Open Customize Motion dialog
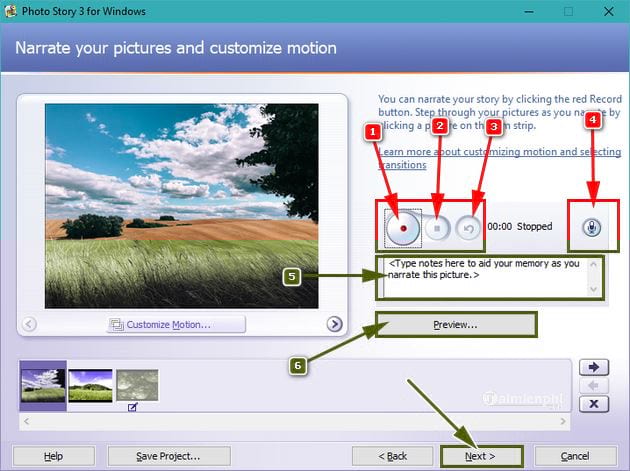 [x=176, y=325]
